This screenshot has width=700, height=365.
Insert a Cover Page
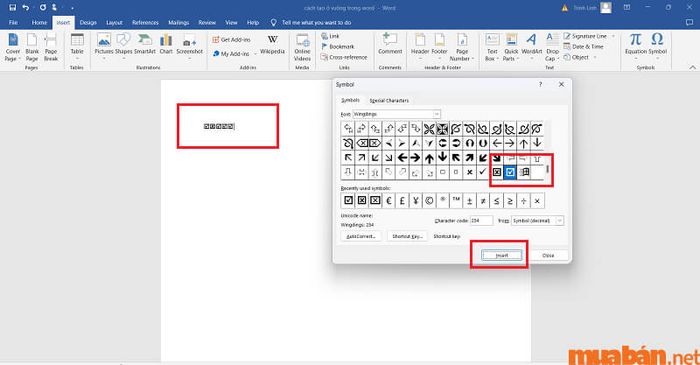pos(12,47)
